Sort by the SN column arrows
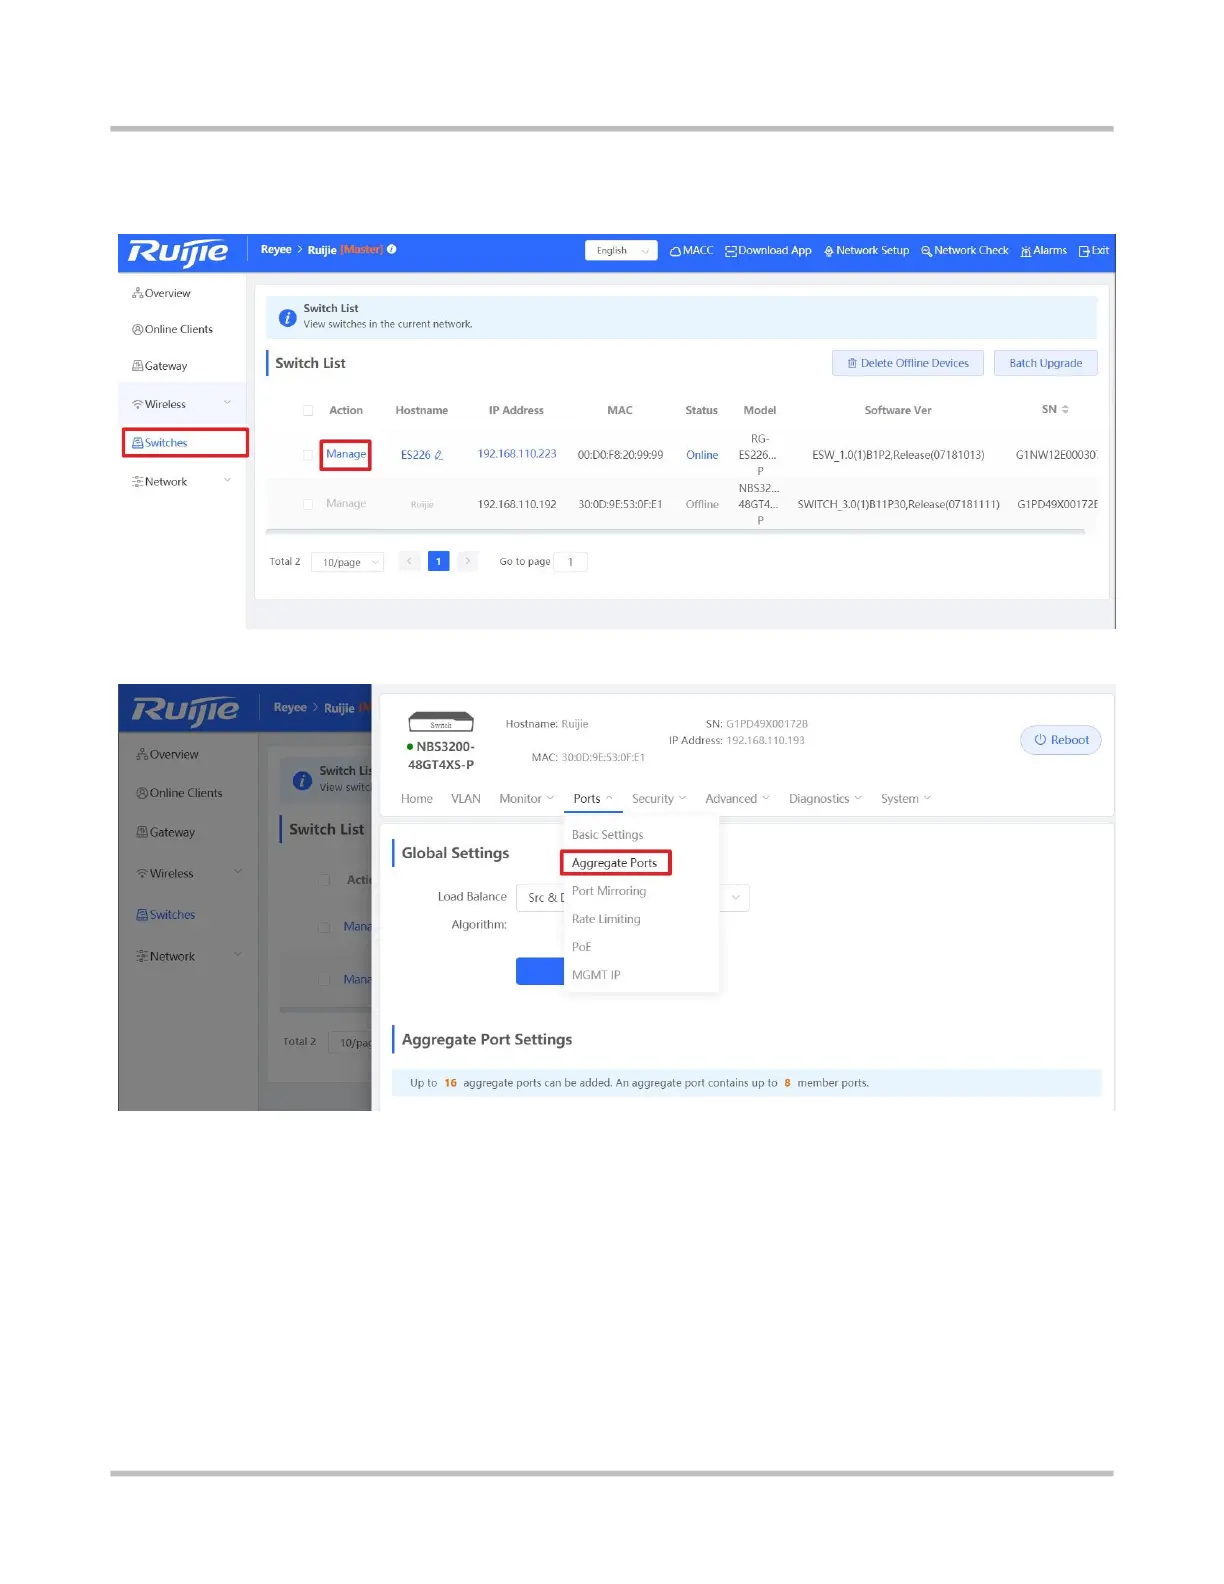Image resolution: width=1224 pixels, height=1584 pixels. coord(1065,410)
